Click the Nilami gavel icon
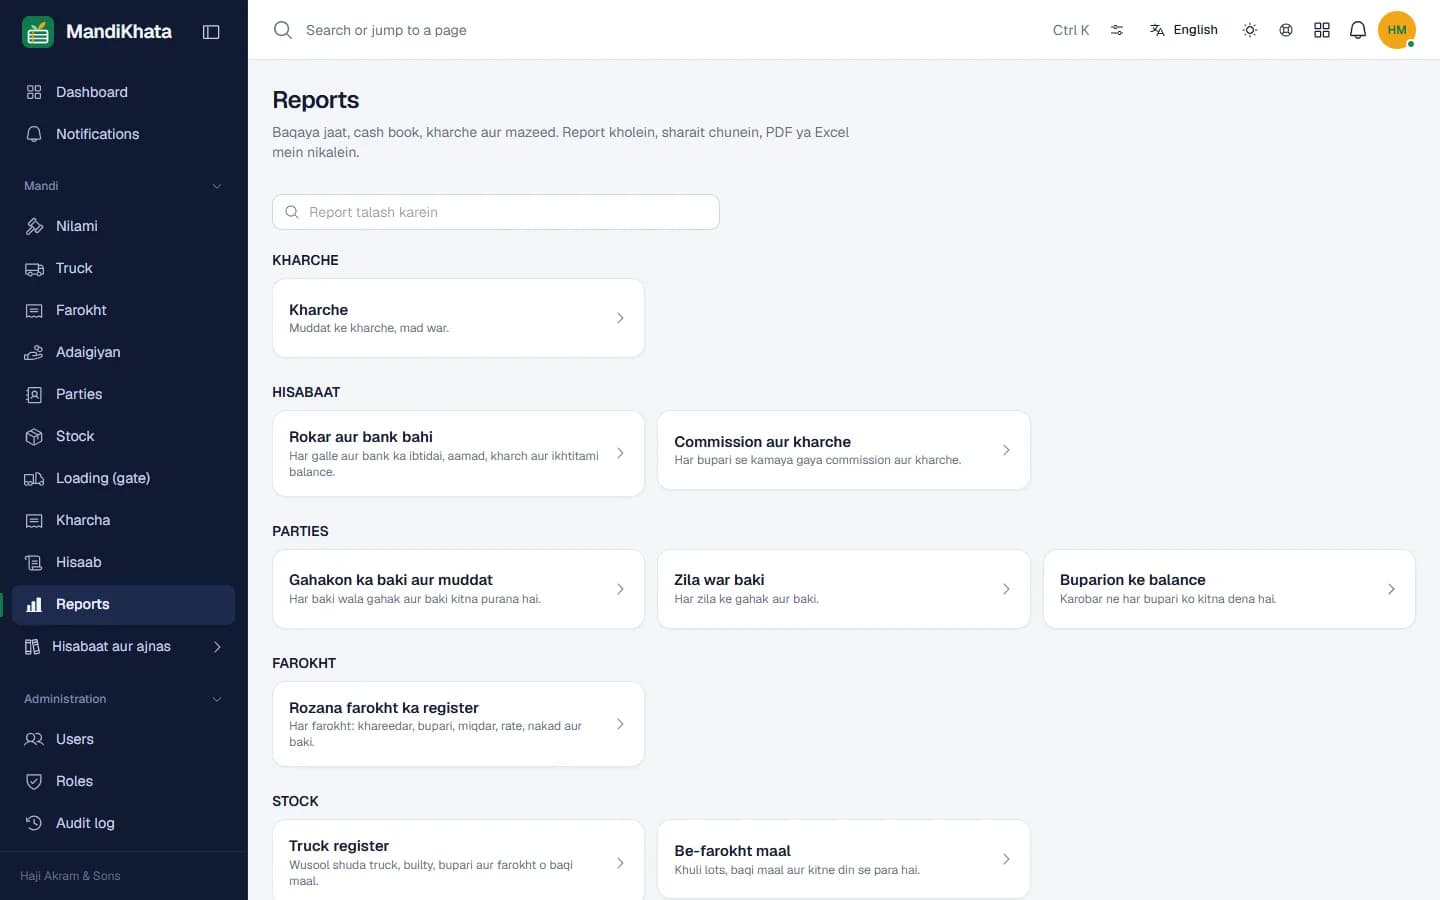The image size is (1440, 900). click(34, 226)
